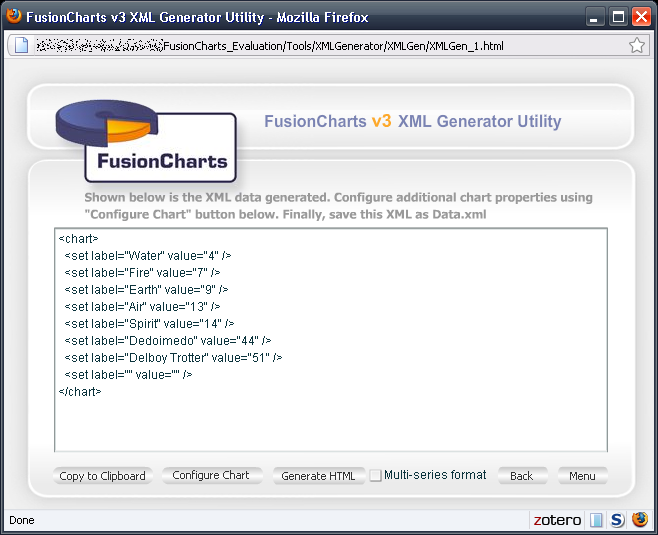Viewport: 658px width, 535px height.
Task: Open Configure Chart options
Action: [x=211, y=476]
